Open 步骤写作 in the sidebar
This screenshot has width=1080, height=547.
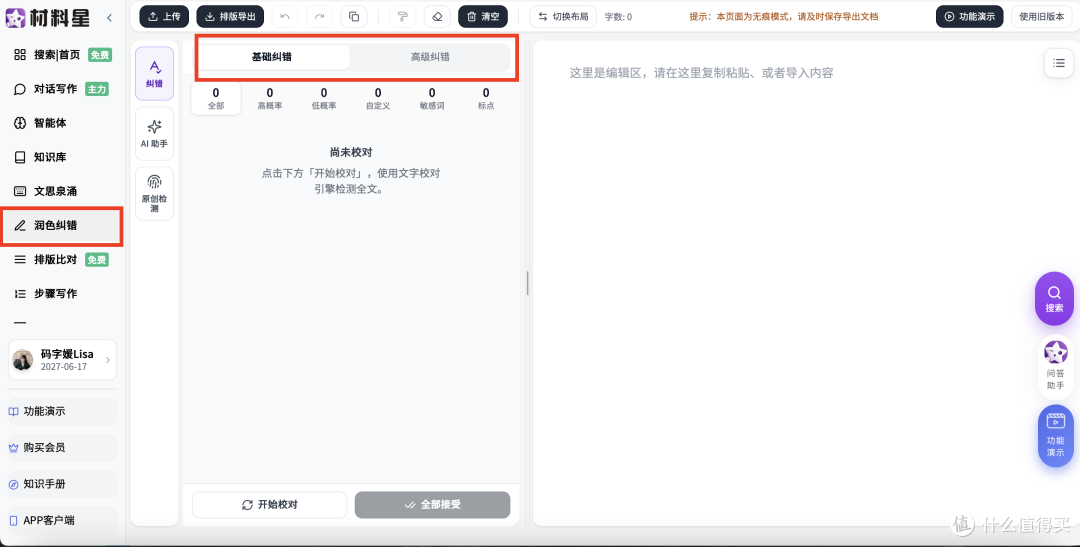pyautogui.click(x=62, y=293)
